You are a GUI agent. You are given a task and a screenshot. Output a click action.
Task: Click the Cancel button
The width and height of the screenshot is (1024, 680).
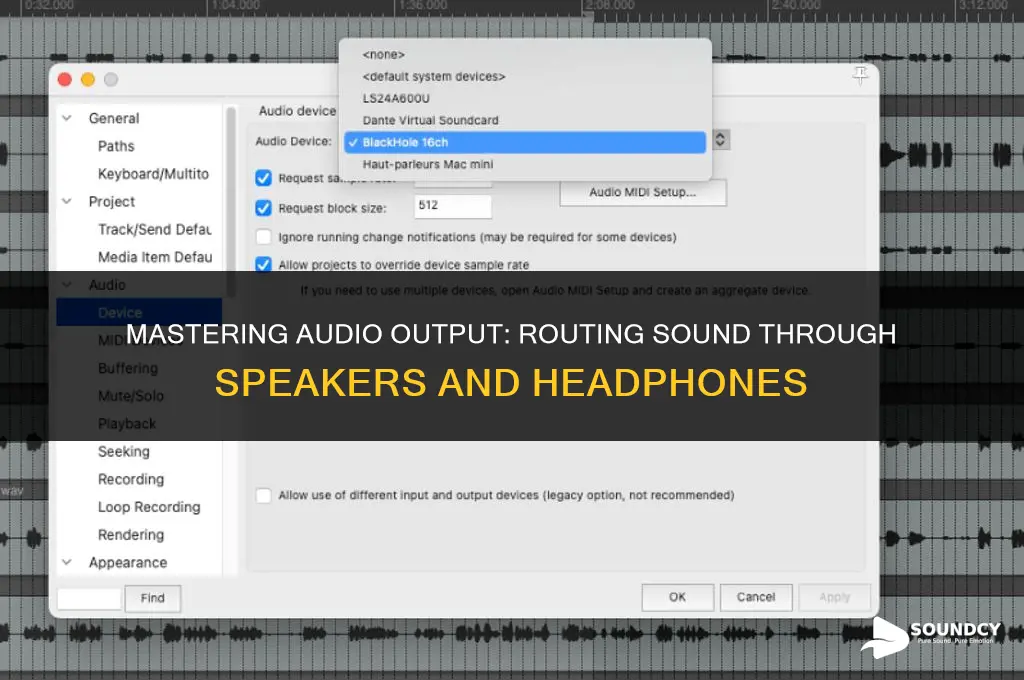pyautogui.click(x=756, y=597)
